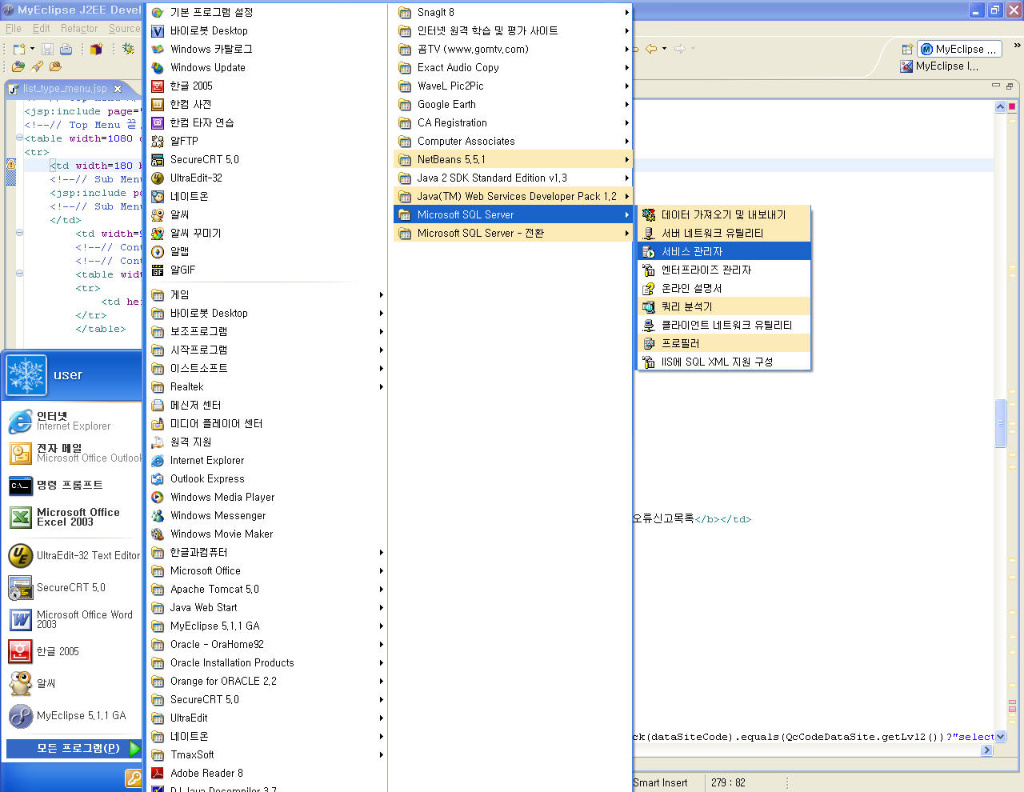Click cursor position 279 : 82 in status bar
The width and height of the screenshot is (1024, 792).
coord(728,782)
